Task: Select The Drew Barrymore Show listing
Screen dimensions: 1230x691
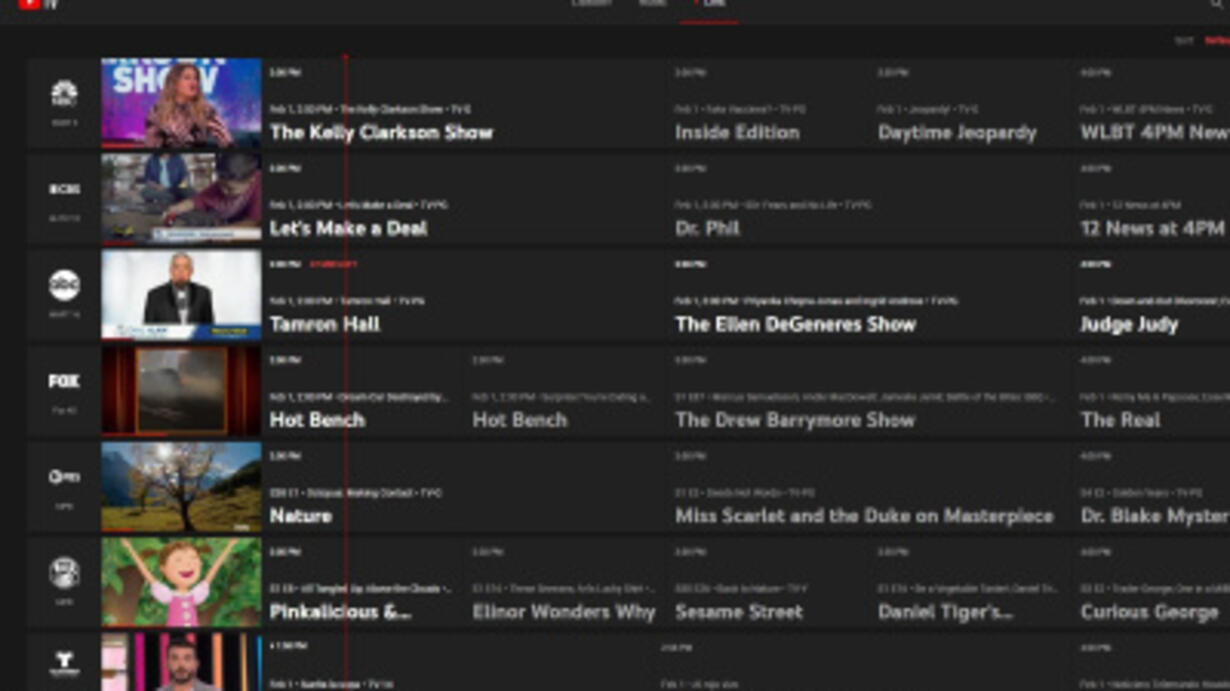Action: pyautogui.click(x=795, y=420)
